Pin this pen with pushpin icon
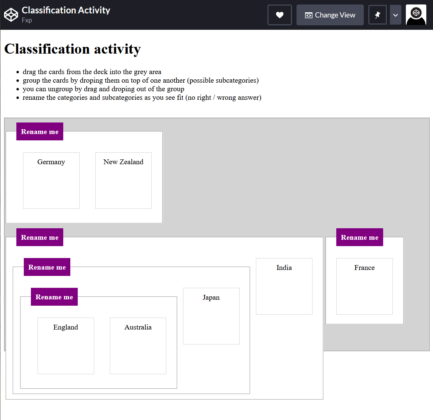 377,15
